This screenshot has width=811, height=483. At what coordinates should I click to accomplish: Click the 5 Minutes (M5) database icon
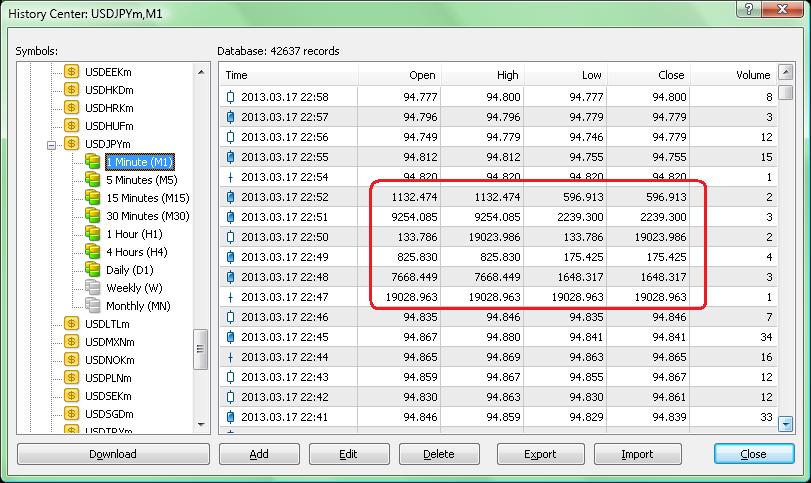click(93, 179)
